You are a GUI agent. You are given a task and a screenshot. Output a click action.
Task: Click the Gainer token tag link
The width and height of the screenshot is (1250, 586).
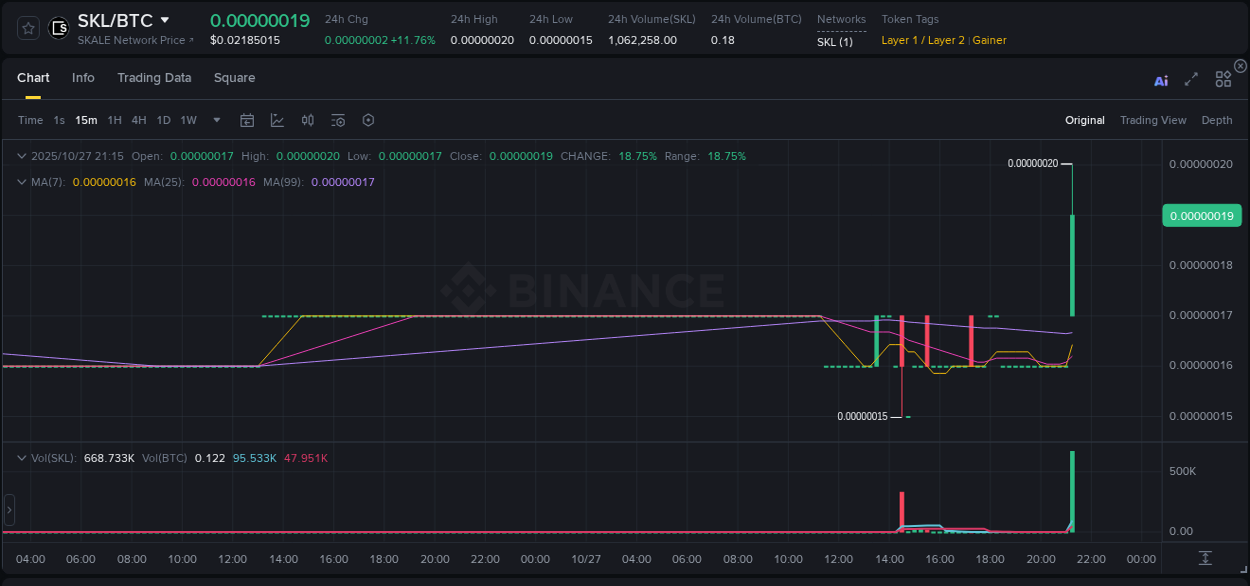point(989,40)
